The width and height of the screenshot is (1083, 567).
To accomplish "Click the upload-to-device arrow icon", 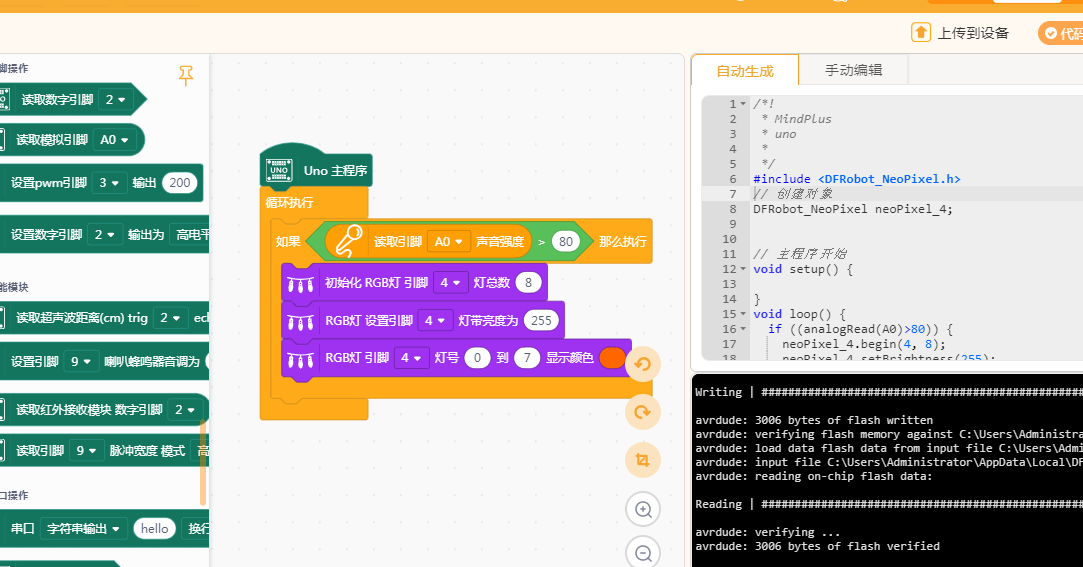I will click(921, 32).
